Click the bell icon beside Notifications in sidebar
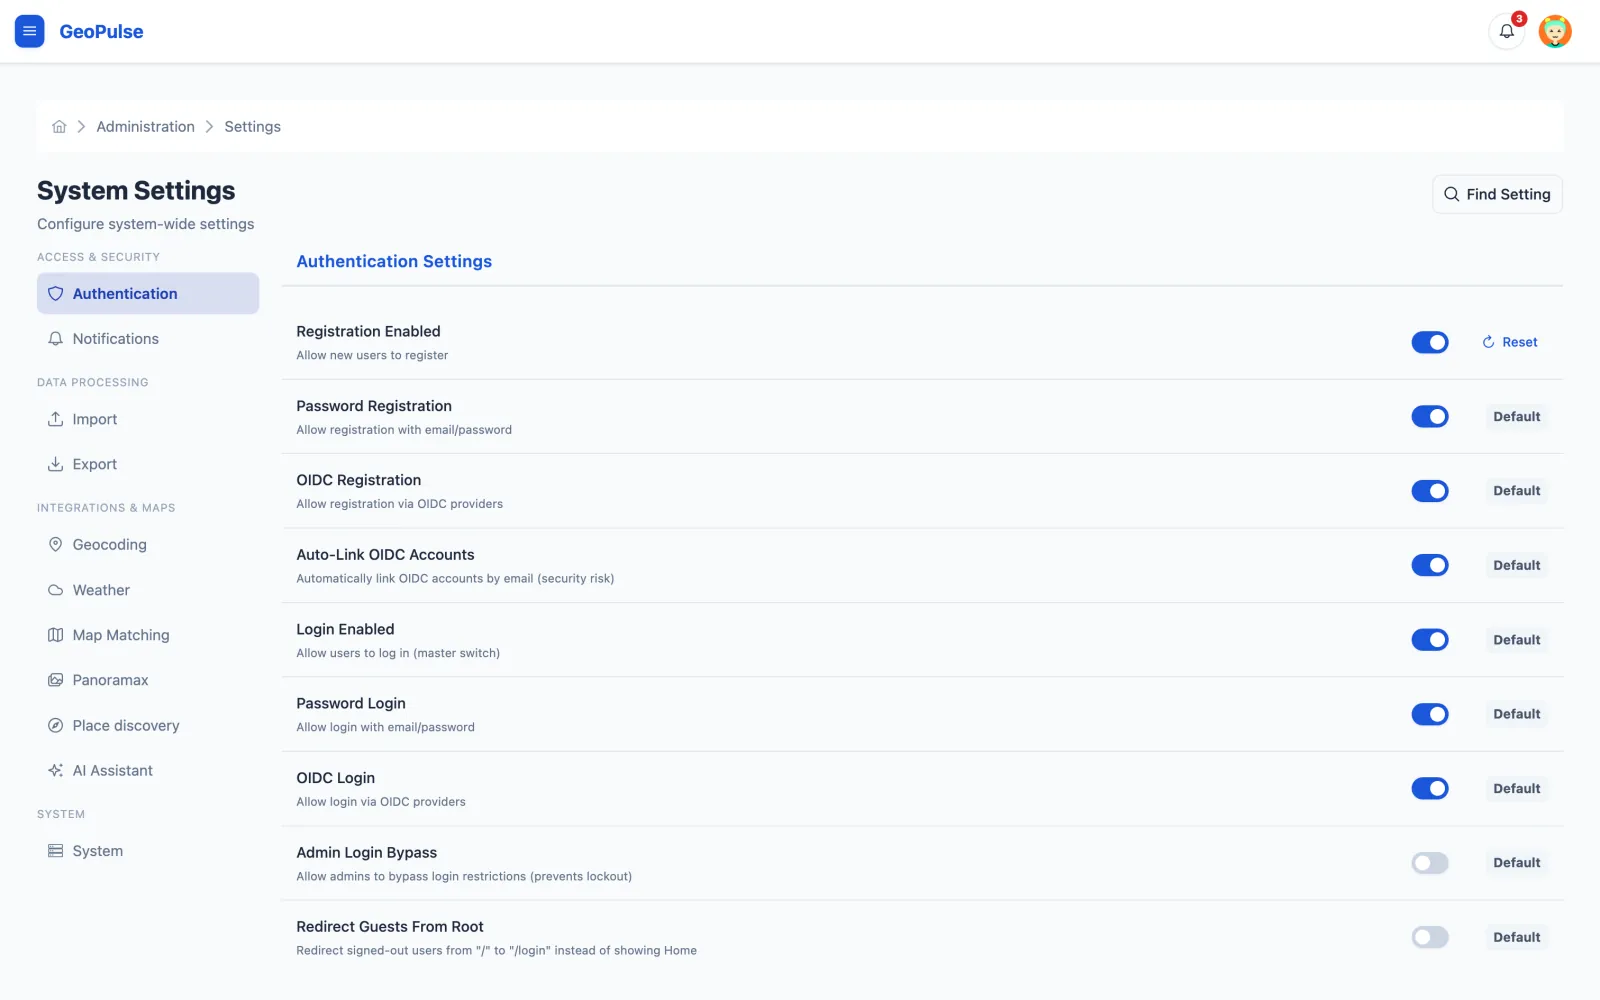 coord(56,339)
